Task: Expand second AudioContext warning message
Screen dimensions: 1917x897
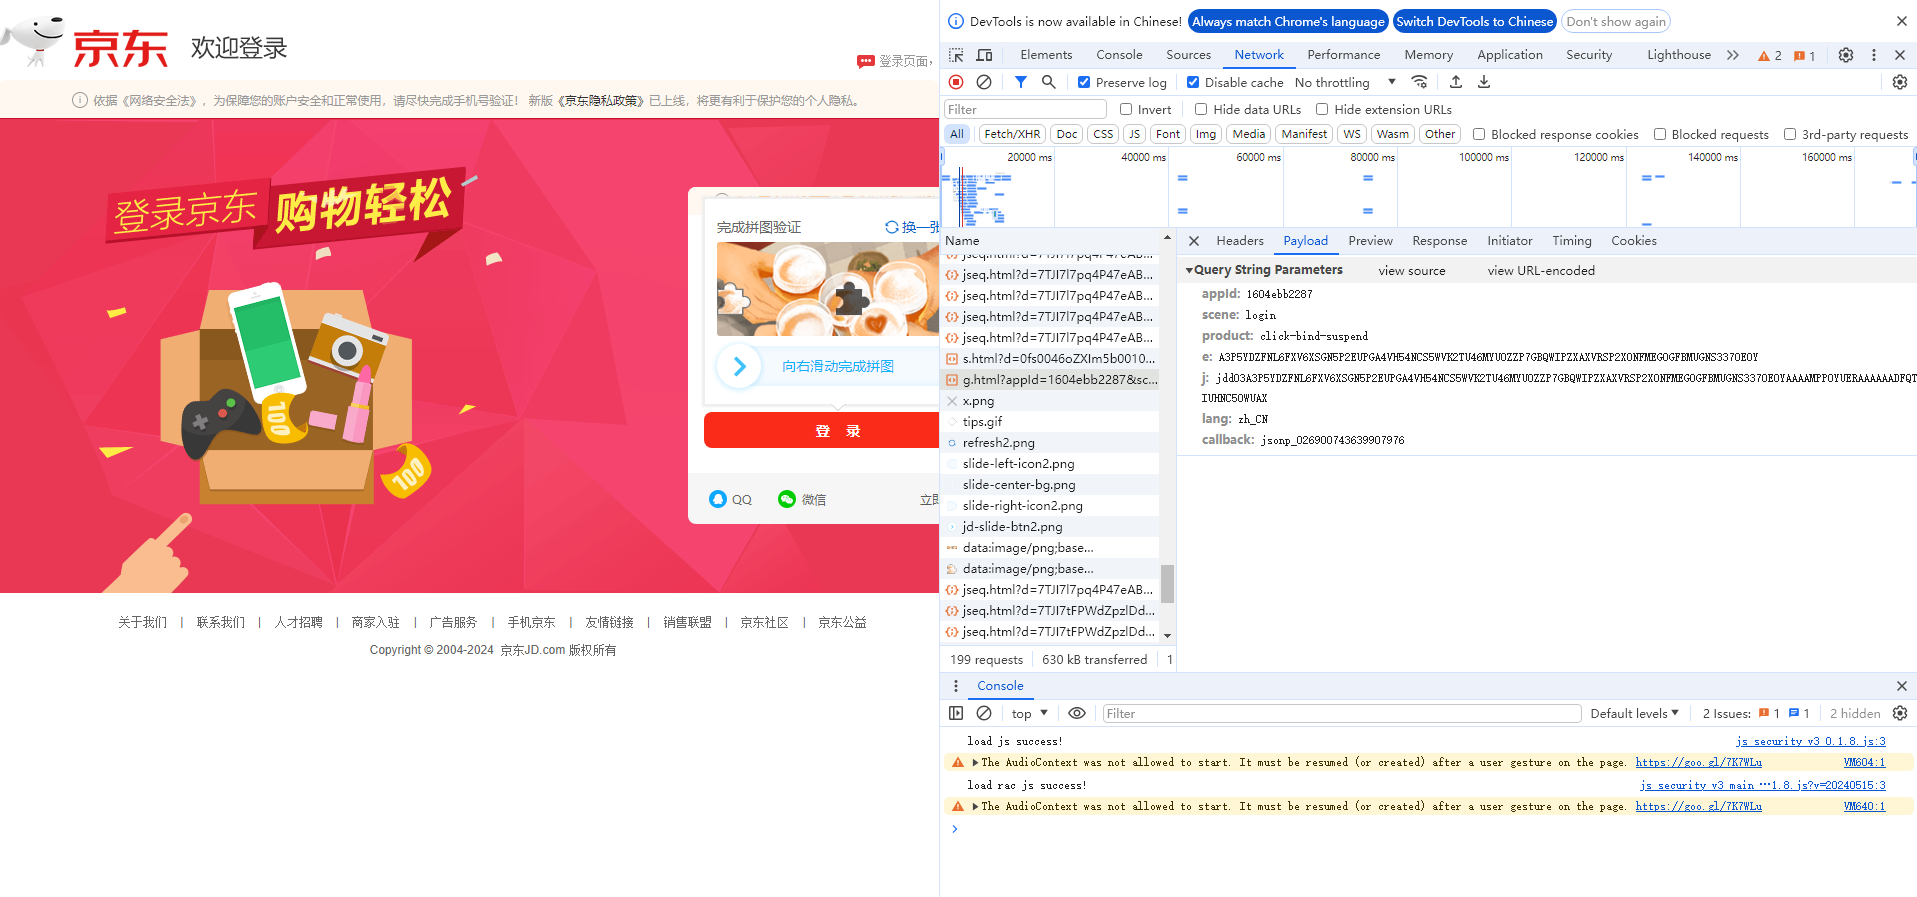Action: pos(975,806)
